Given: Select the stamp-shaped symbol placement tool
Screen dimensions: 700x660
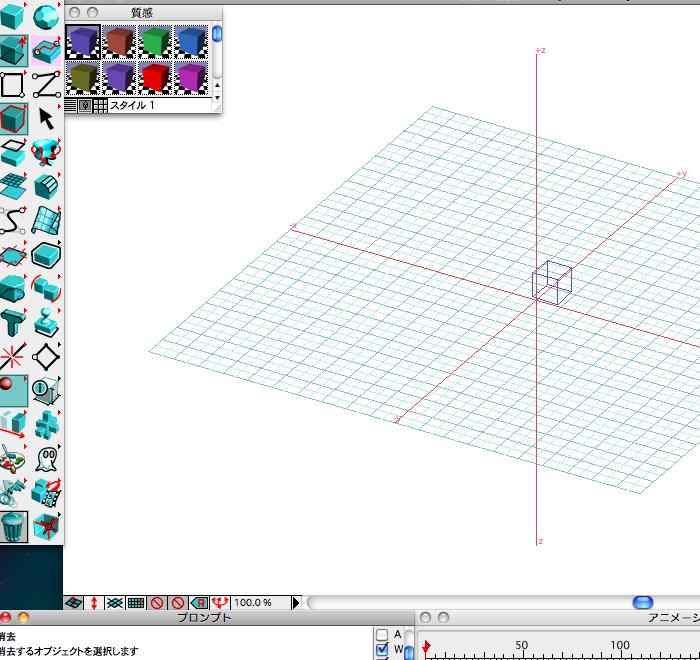Looking at the screenshot, I should [46, 323].
